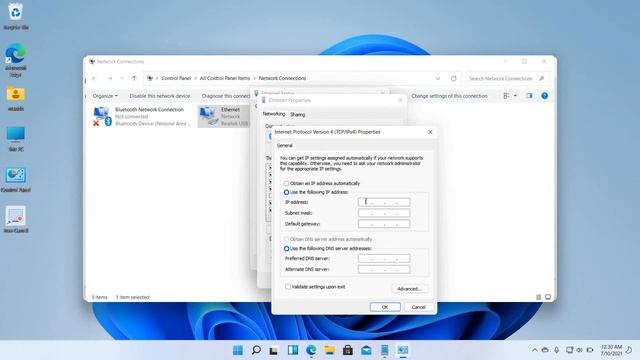Confirm IPv4 Properties with OK
The height and width of the screenshot is (360, 640).
385,307
